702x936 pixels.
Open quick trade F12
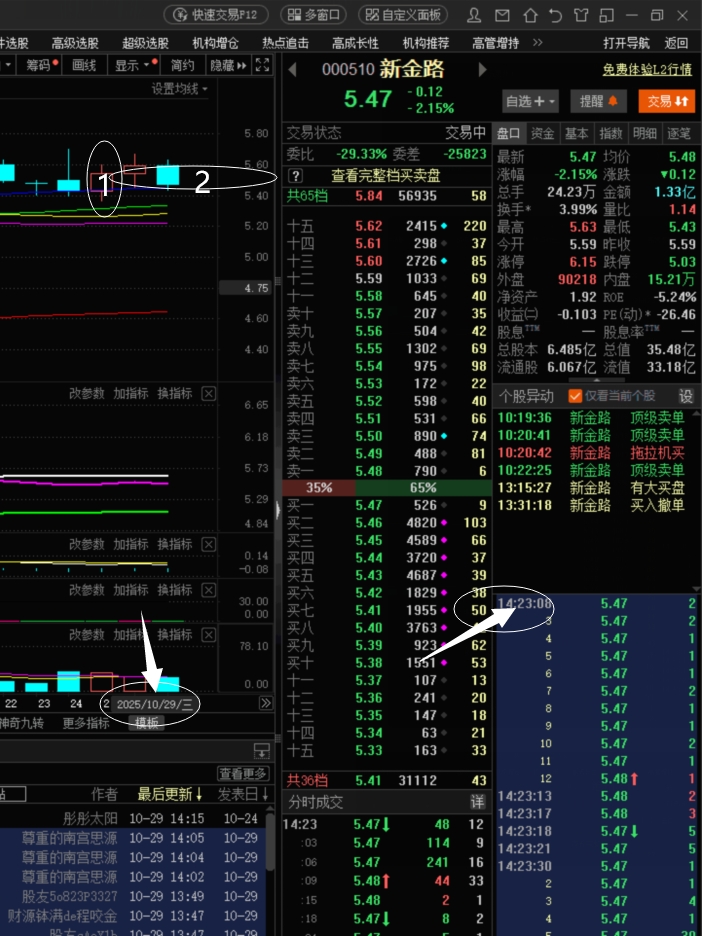coord(216,14)
